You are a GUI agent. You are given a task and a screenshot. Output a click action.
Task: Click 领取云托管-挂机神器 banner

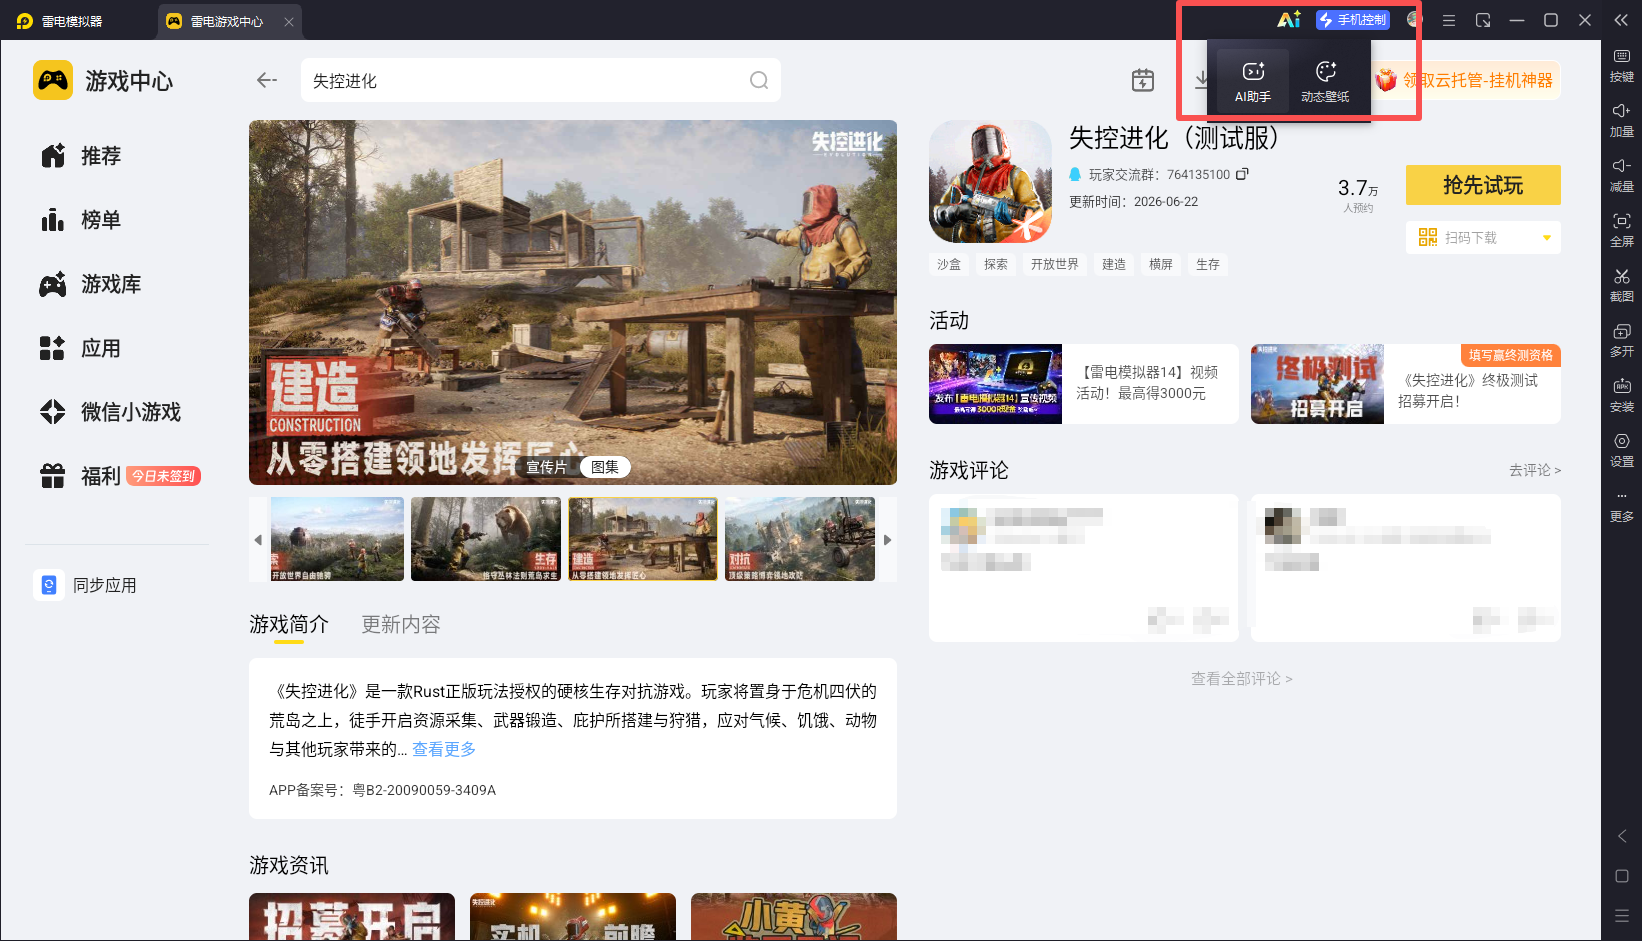coord(1466,80)
